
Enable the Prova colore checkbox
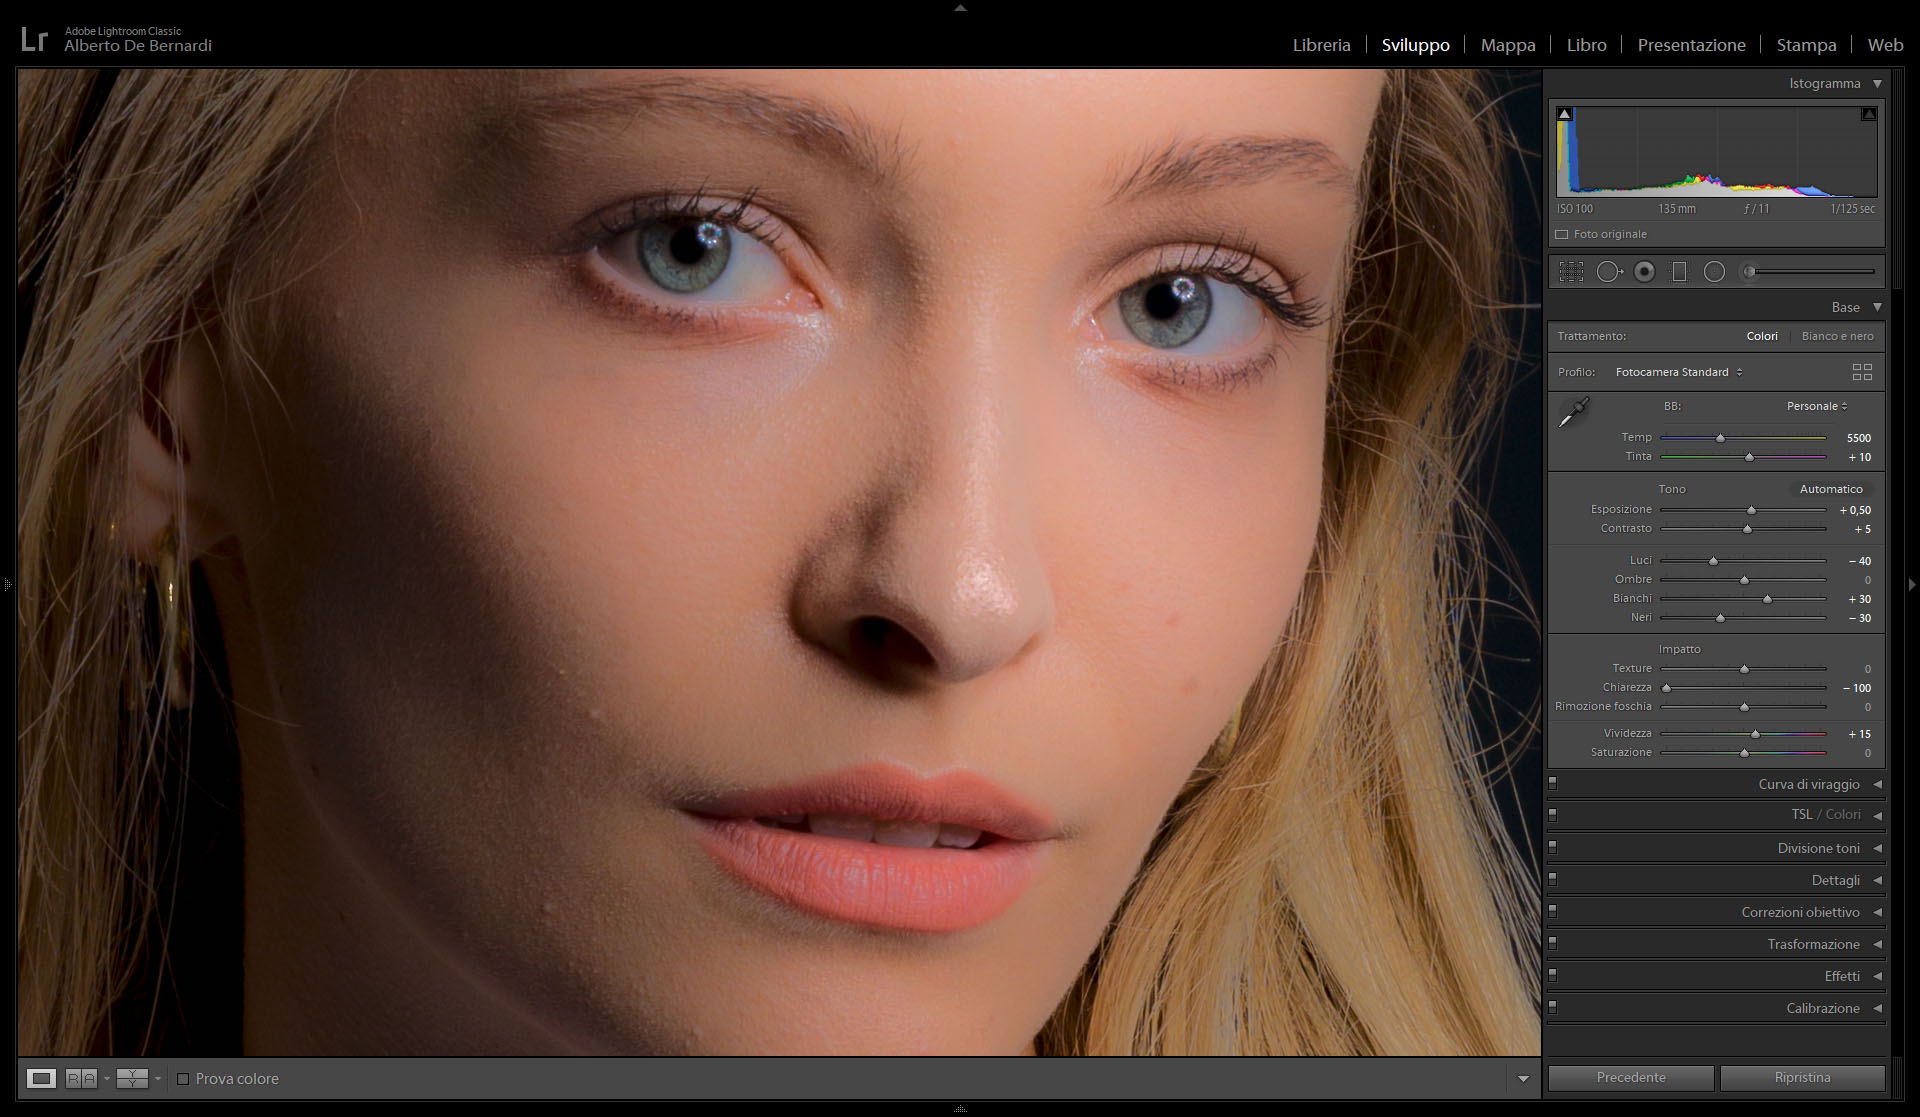point(183,1079)
